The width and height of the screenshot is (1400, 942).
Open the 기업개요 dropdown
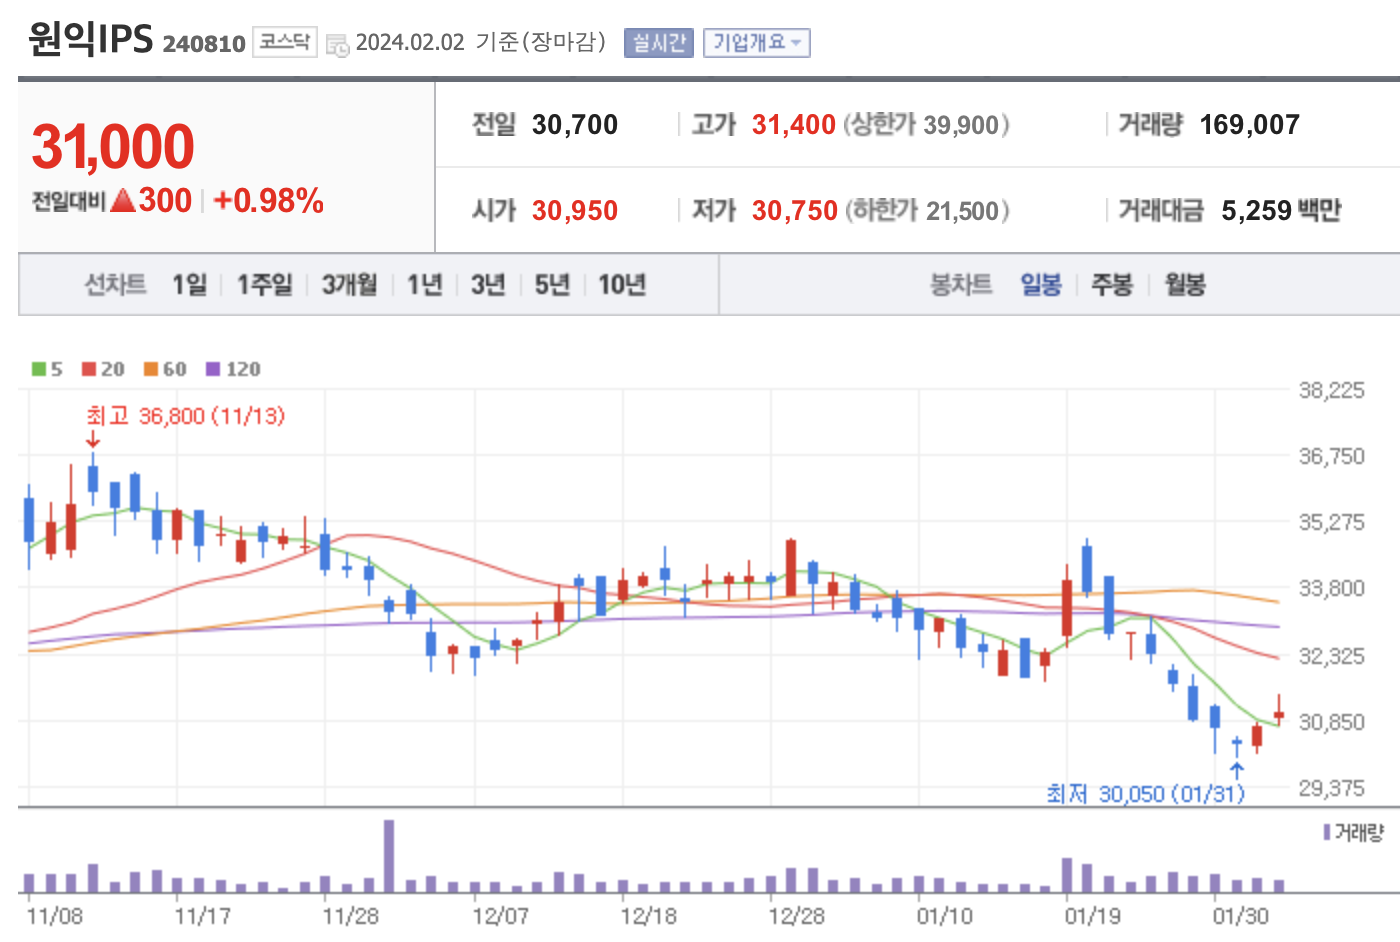[x=757, y=43]
